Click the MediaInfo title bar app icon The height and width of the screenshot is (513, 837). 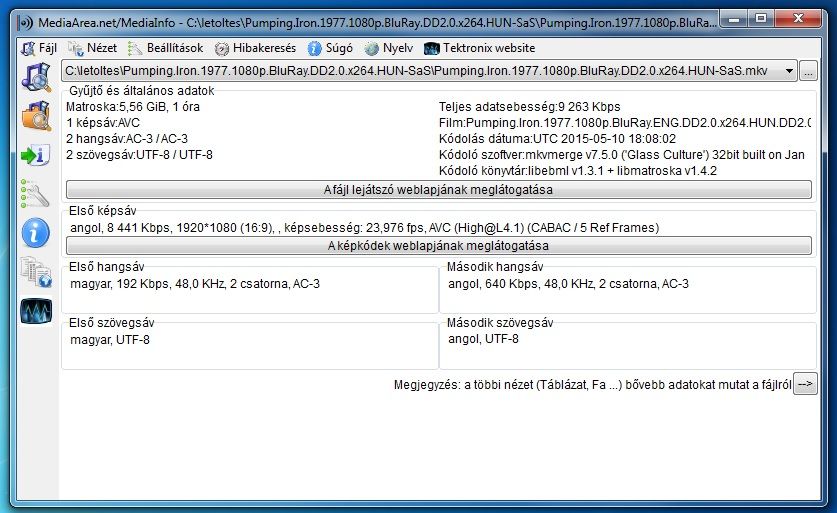[x=25, y=23]
